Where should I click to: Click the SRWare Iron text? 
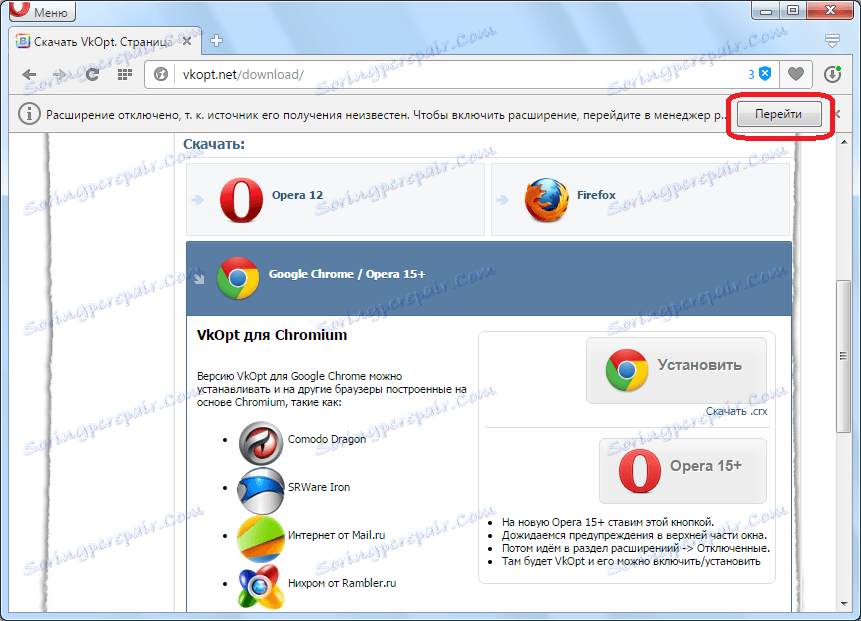318,487
